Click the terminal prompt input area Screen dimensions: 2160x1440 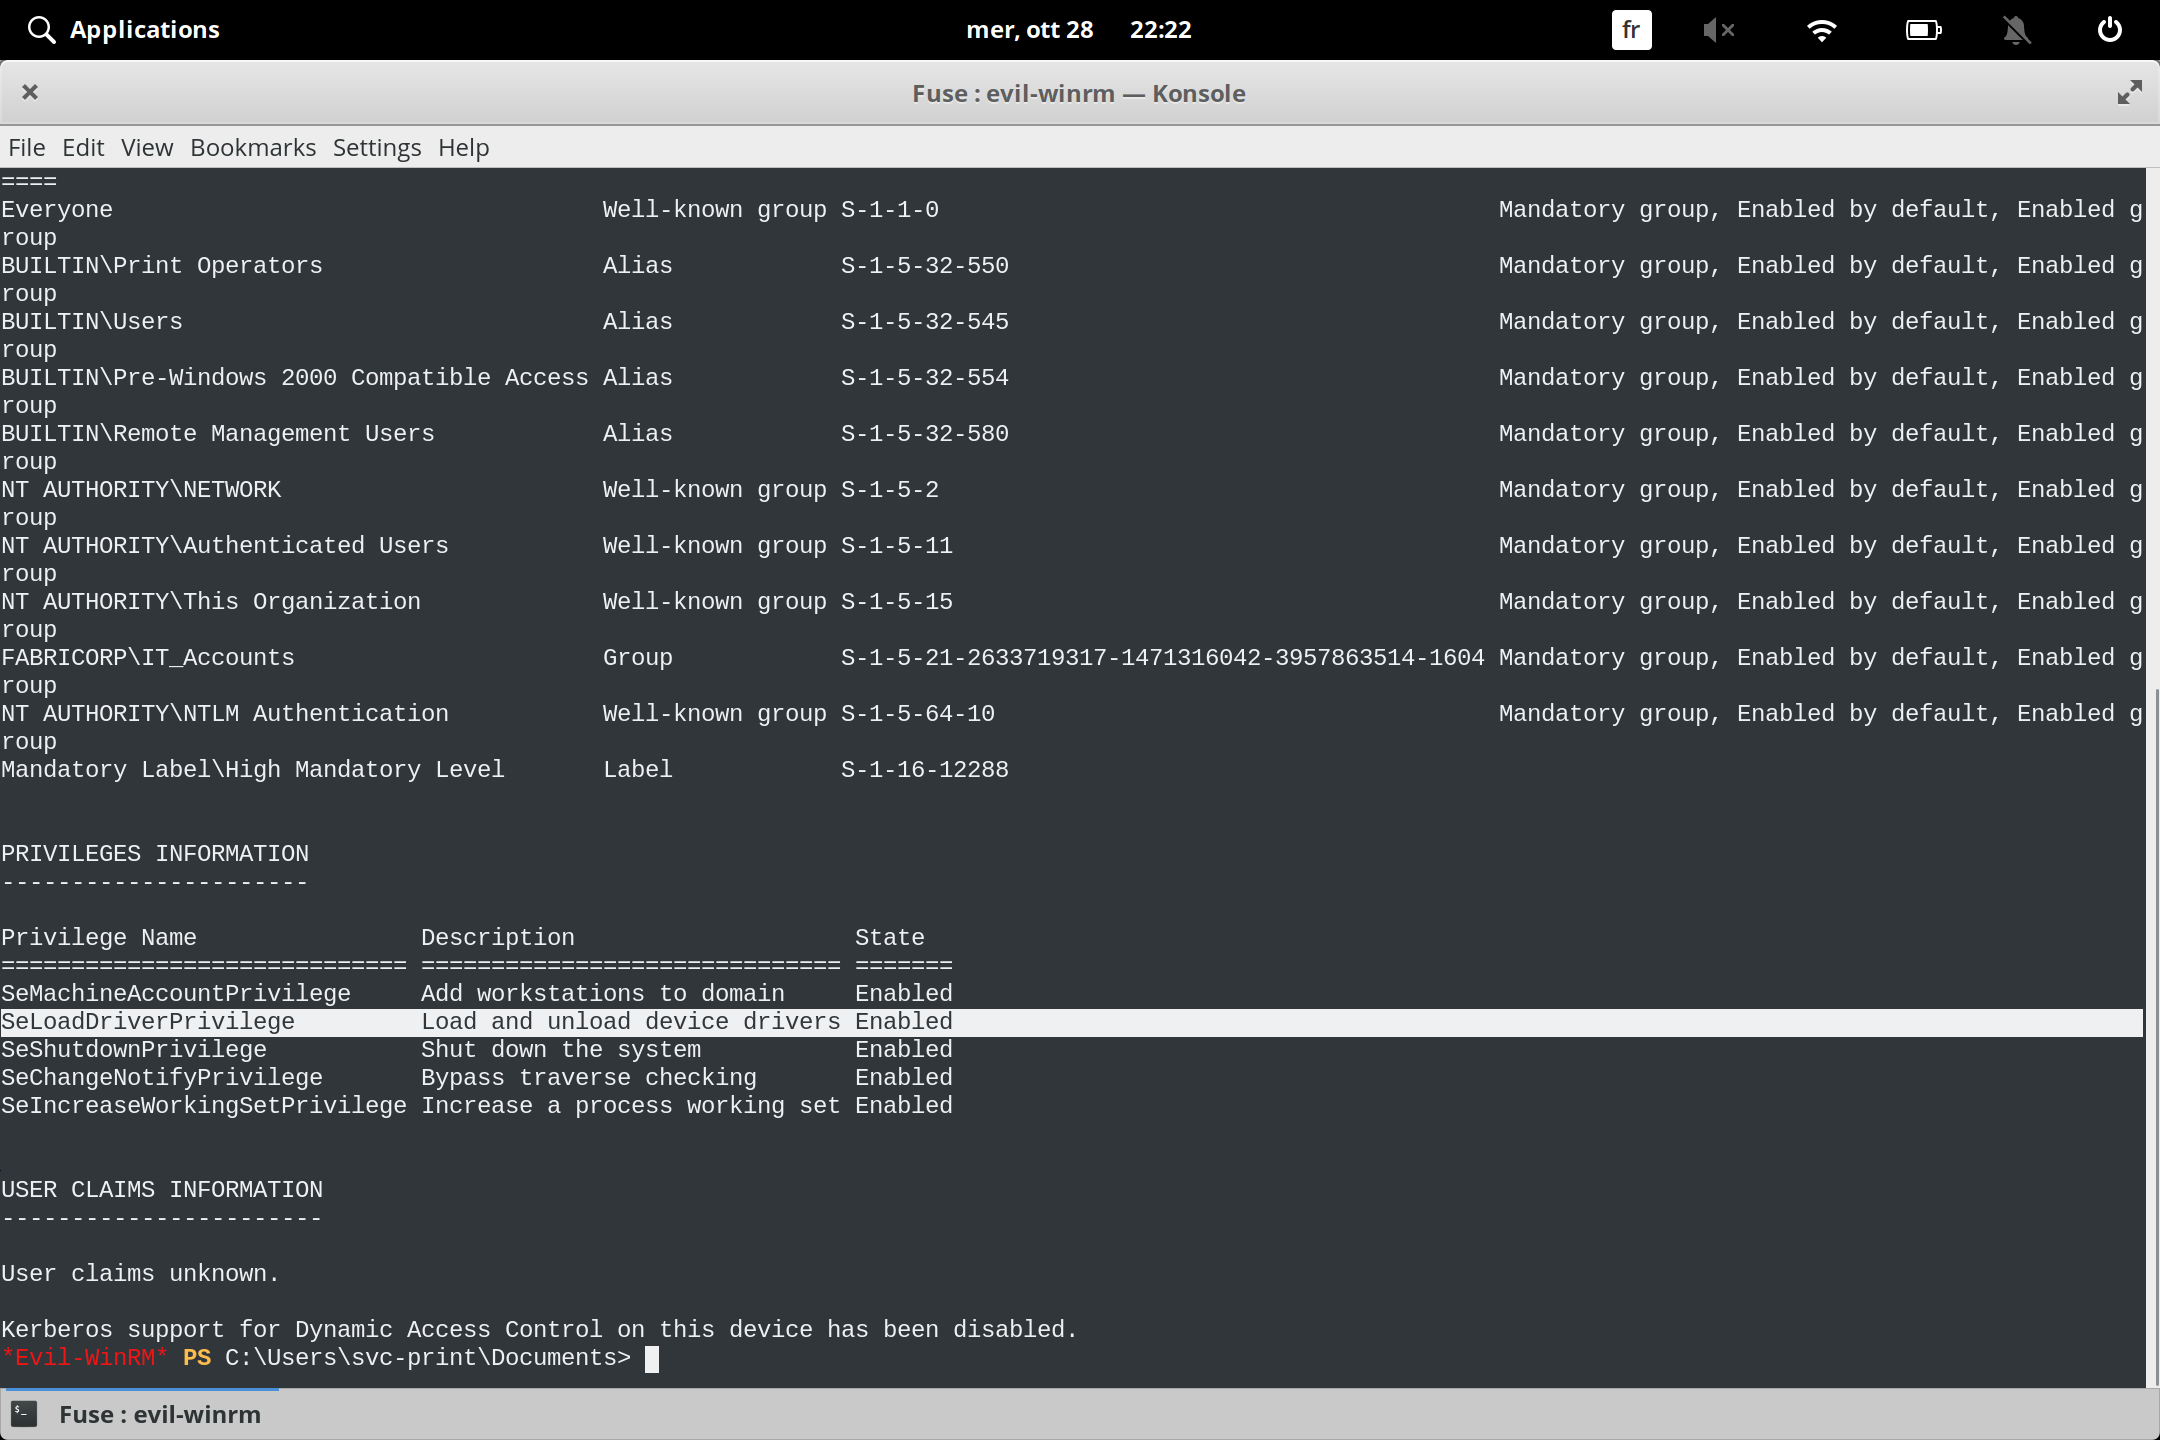pos(654,1357)
